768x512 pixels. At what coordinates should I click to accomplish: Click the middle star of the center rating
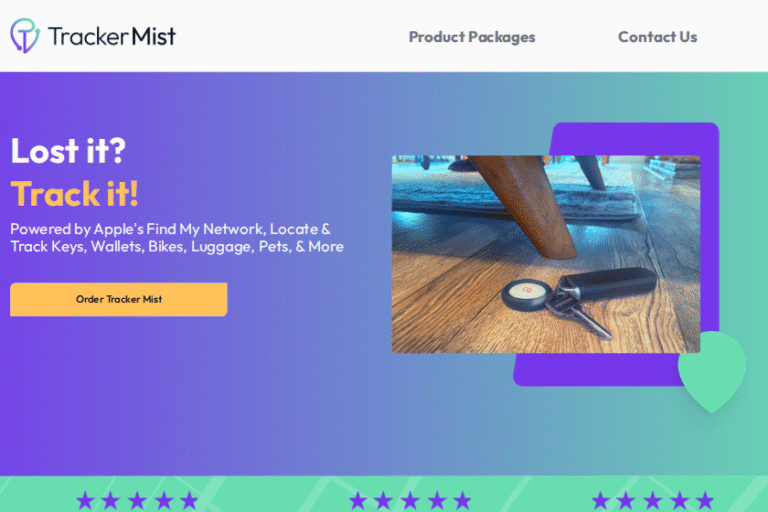pos(410,501)
